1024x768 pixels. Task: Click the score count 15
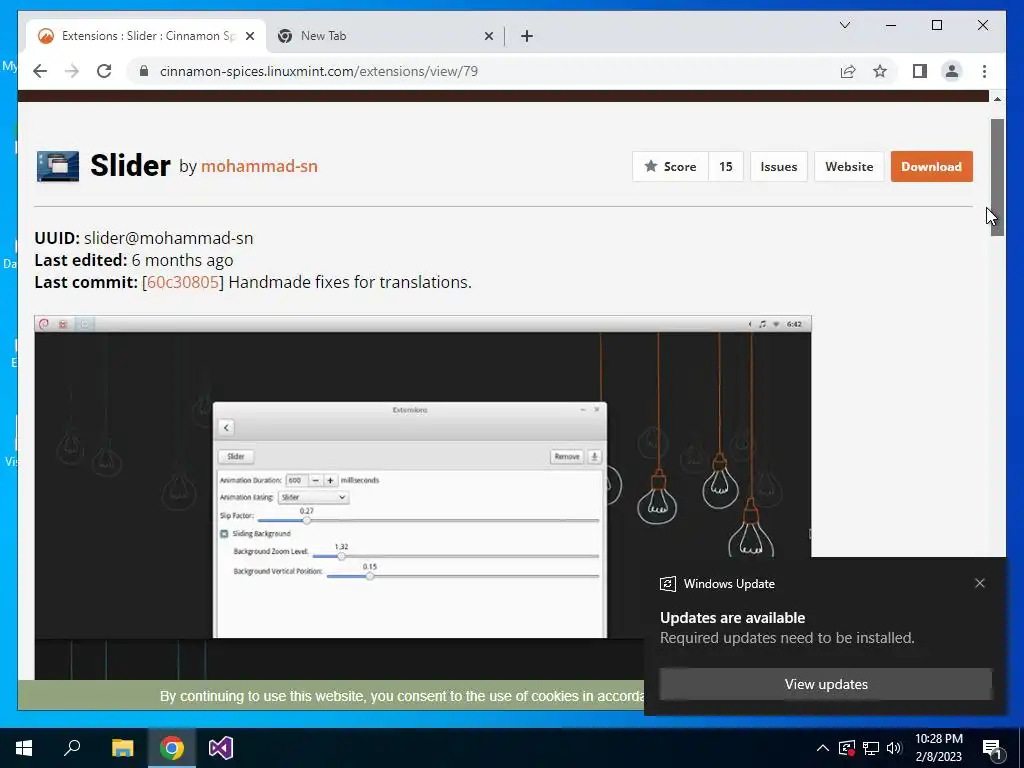coord(726,167)
